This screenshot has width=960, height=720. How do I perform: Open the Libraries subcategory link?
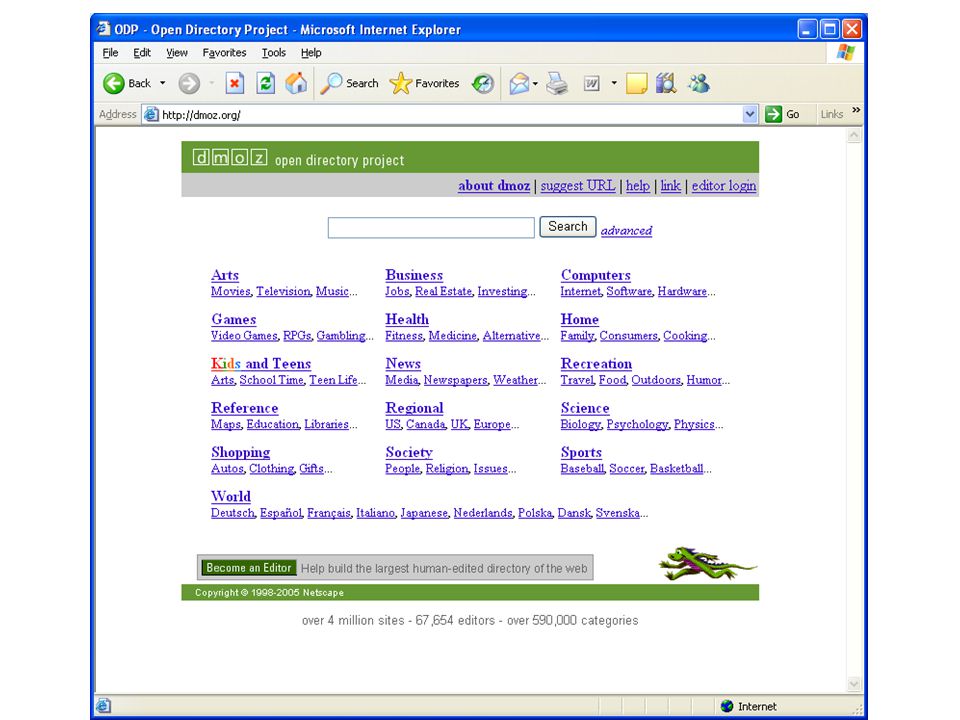coord(326,424)
